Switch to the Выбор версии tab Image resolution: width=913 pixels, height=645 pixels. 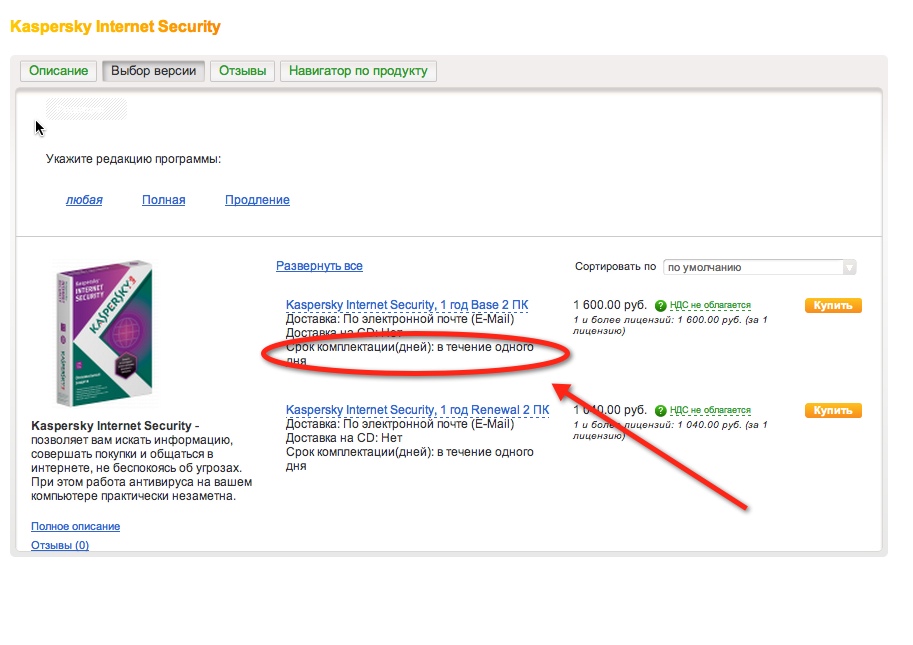point(154,71)
